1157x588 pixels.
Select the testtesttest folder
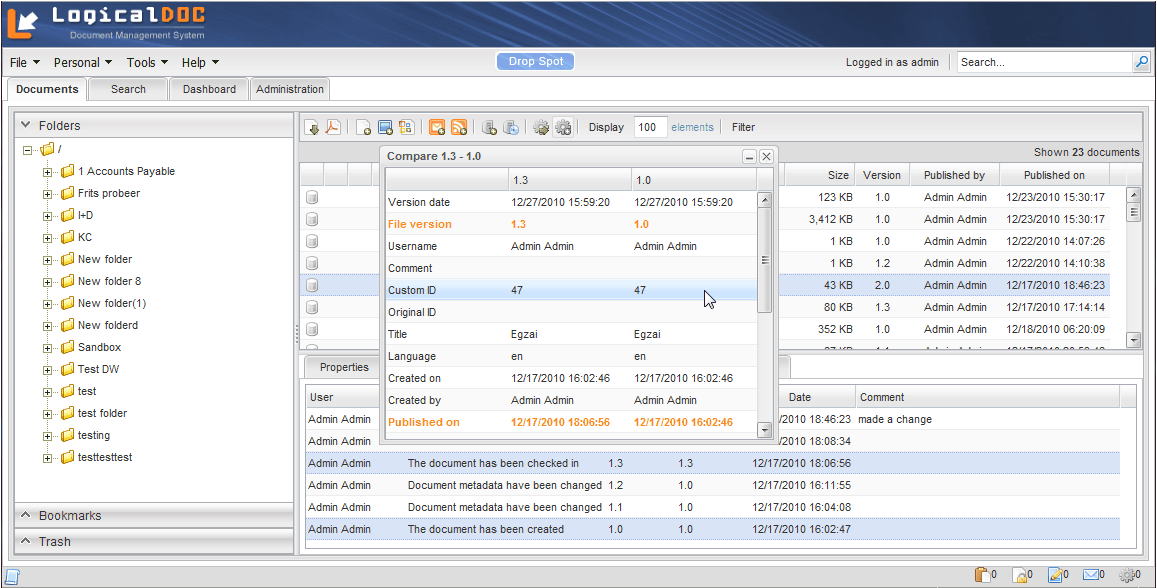tap(105, 457)
